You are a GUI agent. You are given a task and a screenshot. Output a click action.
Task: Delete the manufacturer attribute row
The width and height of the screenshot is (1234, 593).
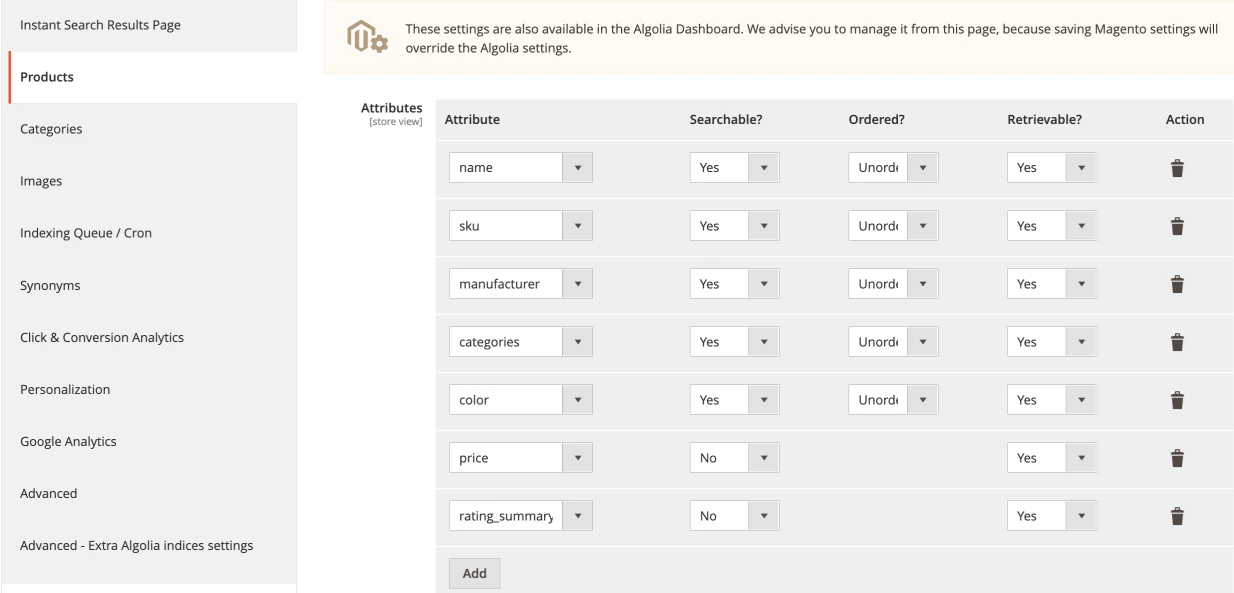point(1178,284)
